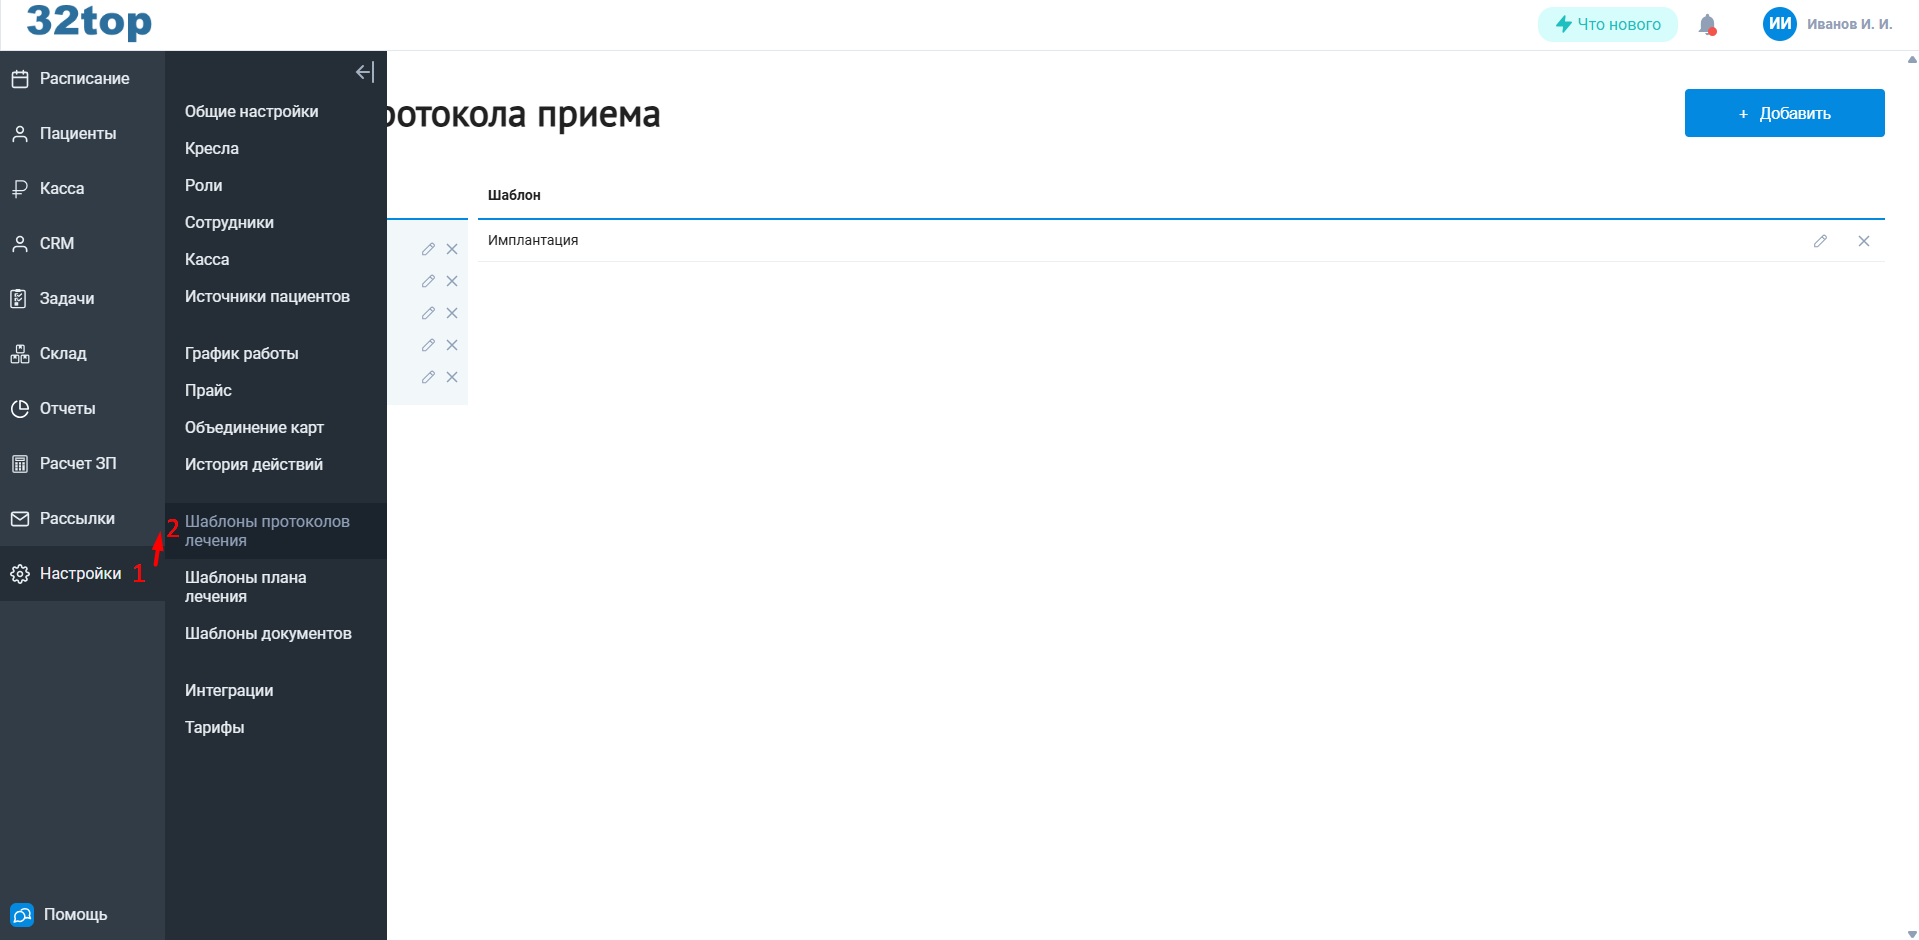
Task: Open the Отчеты reports section
Action: [x=69, y=408]
